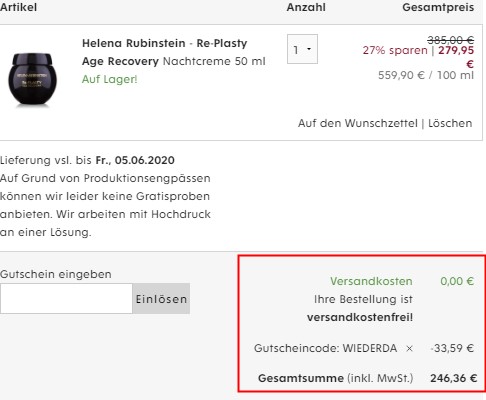Open the Re-Plasty cream jar product image

click(32, 79)
